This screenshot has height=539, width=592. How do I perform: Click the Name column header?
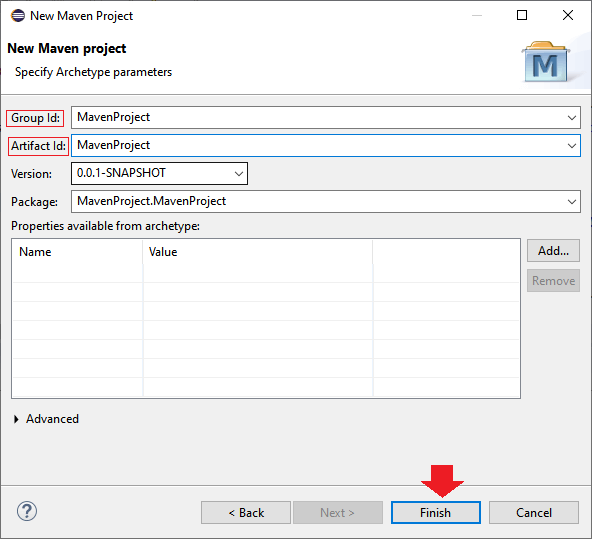pyautogui.click(x=77, y=252)
